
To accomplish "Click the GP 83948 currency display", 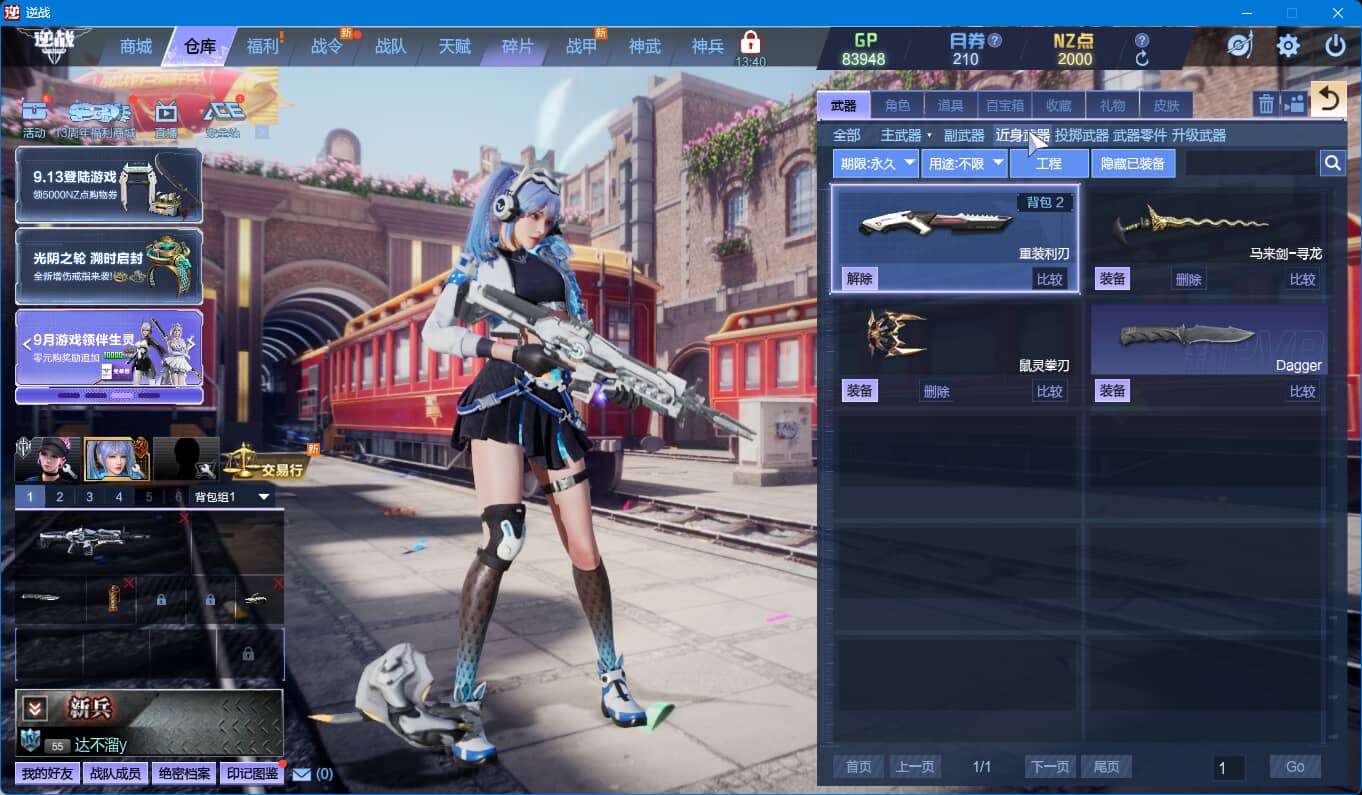I will (x=863, y=49).
